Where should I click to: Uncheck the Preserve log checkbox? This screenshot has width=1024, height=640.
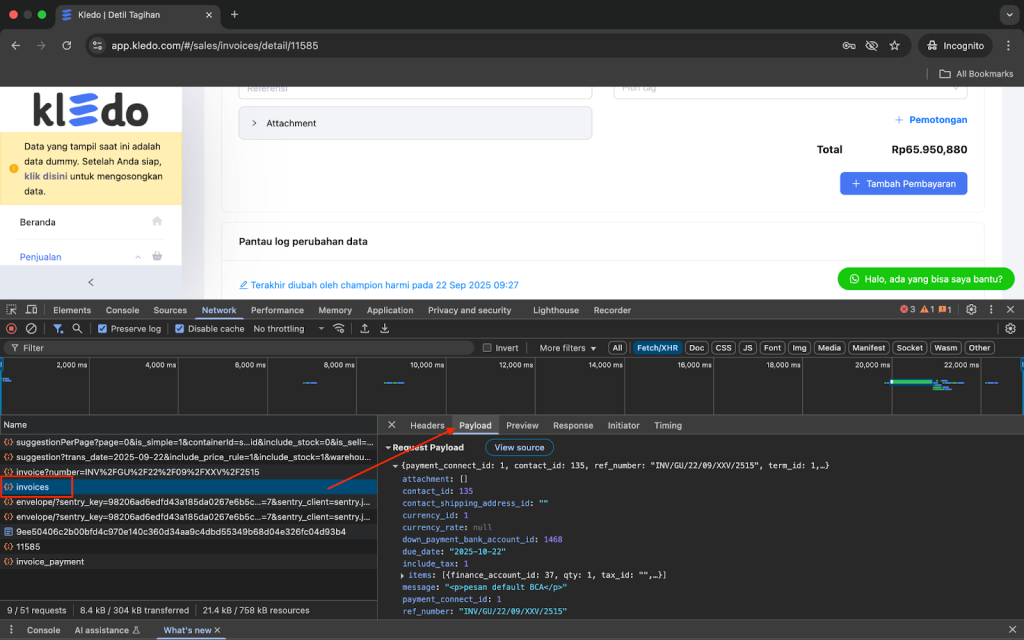[103, 328]
